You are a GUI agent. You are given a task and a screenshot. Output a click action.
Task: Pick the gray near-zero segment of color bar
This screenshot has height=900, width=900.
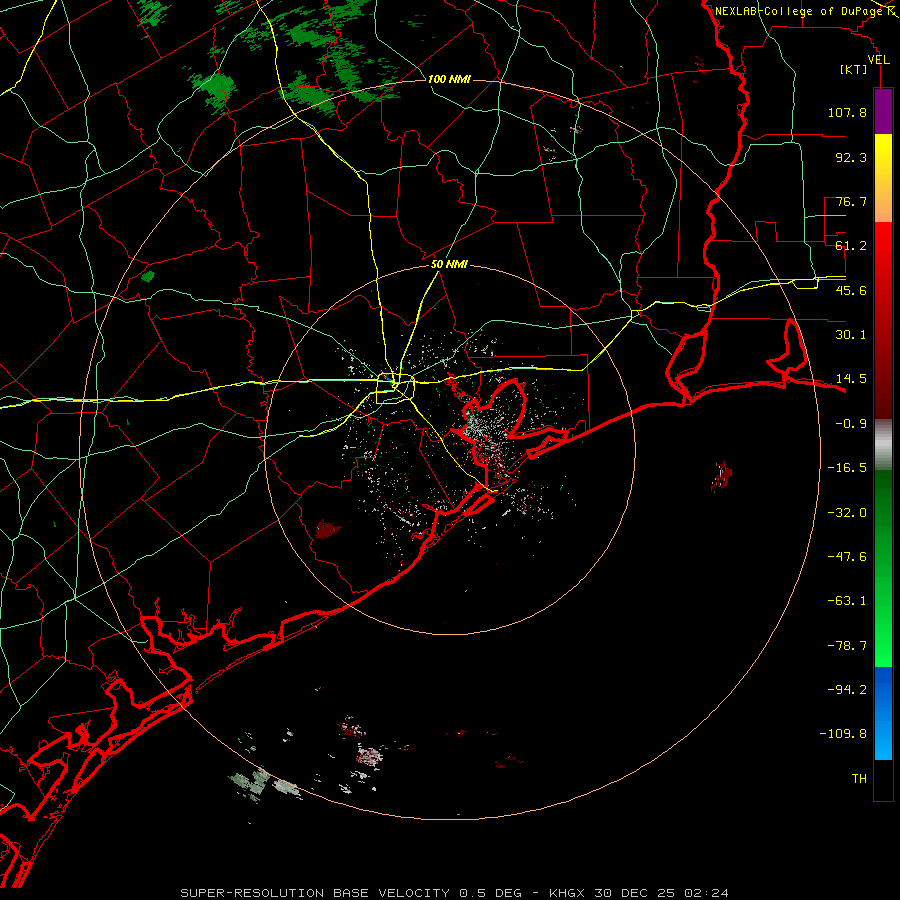point(883,443)
